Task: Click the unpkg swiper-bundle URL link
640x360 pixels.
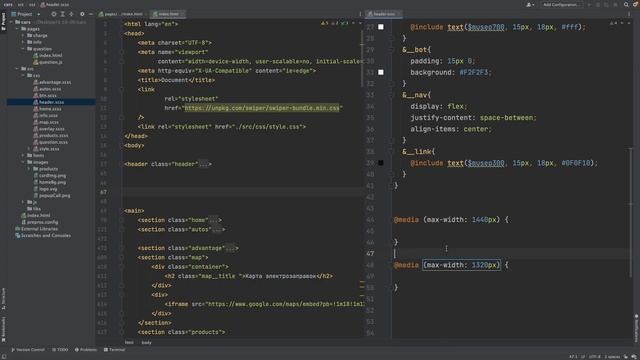Action: 262,108
